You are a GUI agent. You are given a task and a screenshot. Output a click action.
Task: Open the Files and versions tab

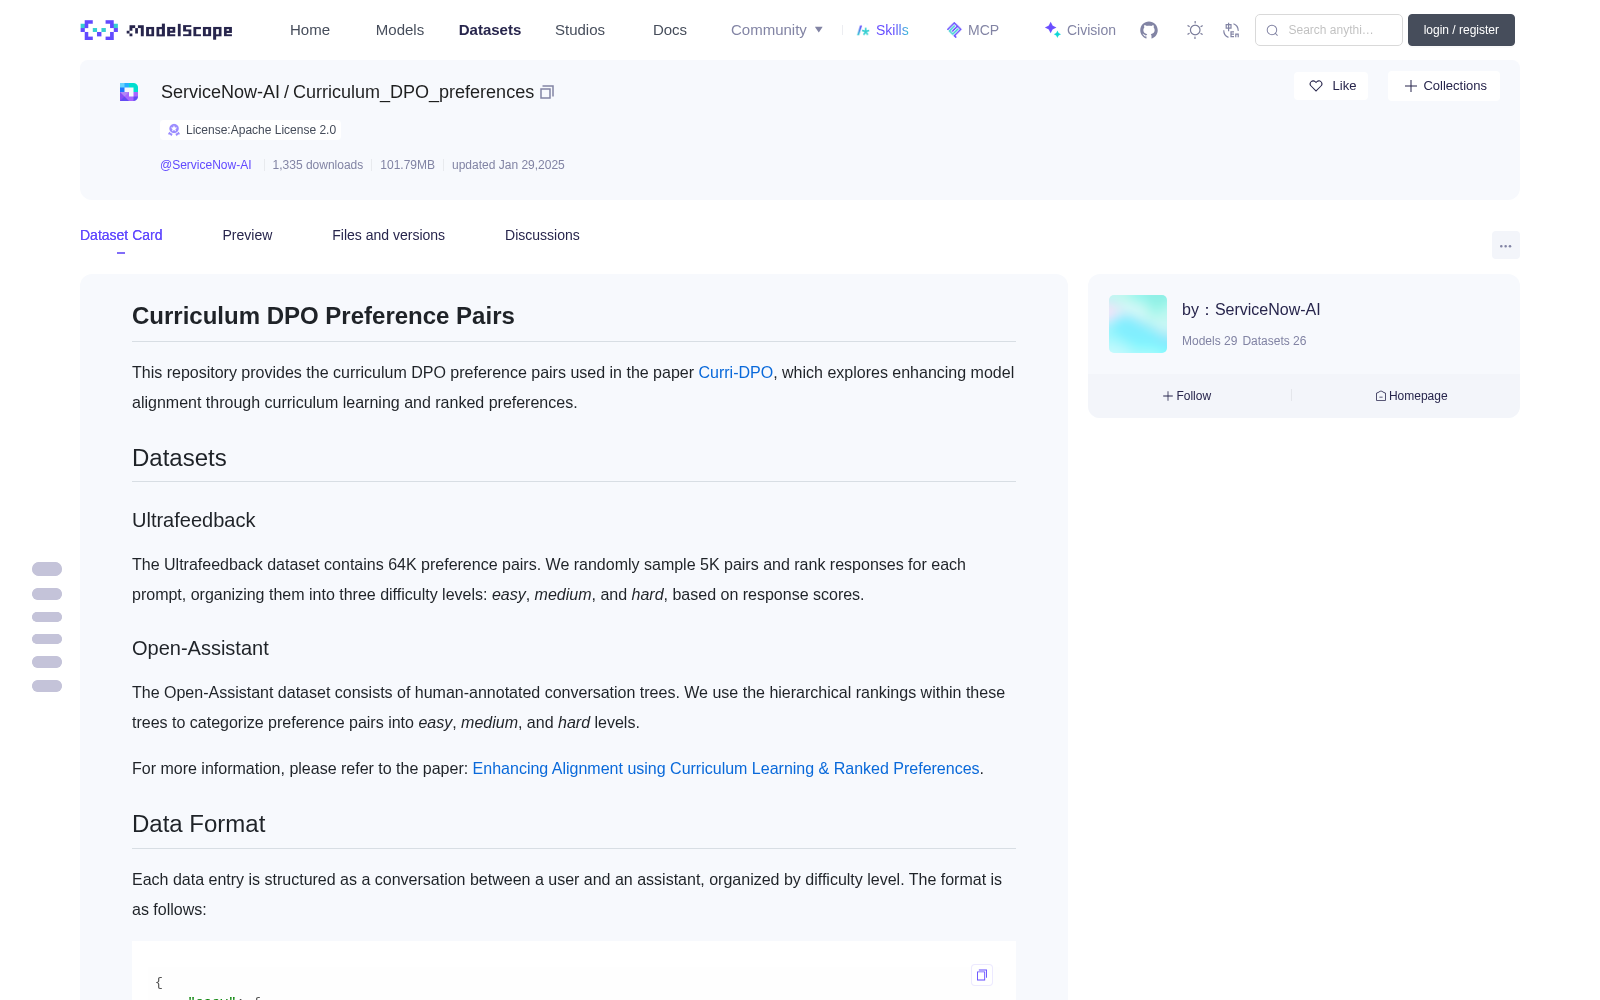tap(388, 235)
